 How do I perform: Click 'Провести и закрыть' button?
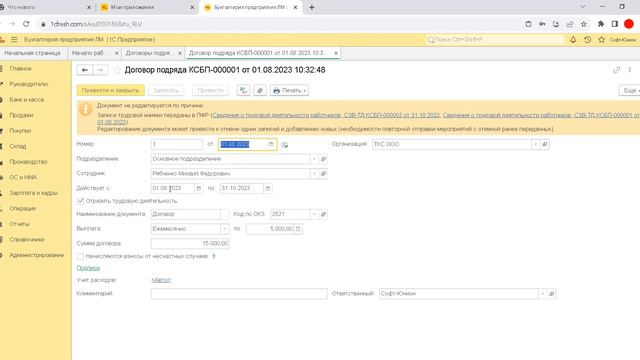[111, 90]
